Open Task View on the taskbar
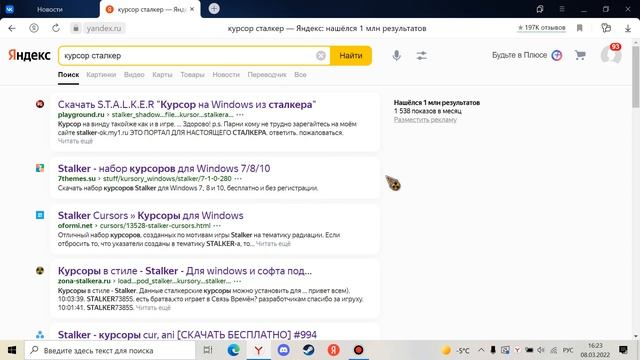 (208, 350)
